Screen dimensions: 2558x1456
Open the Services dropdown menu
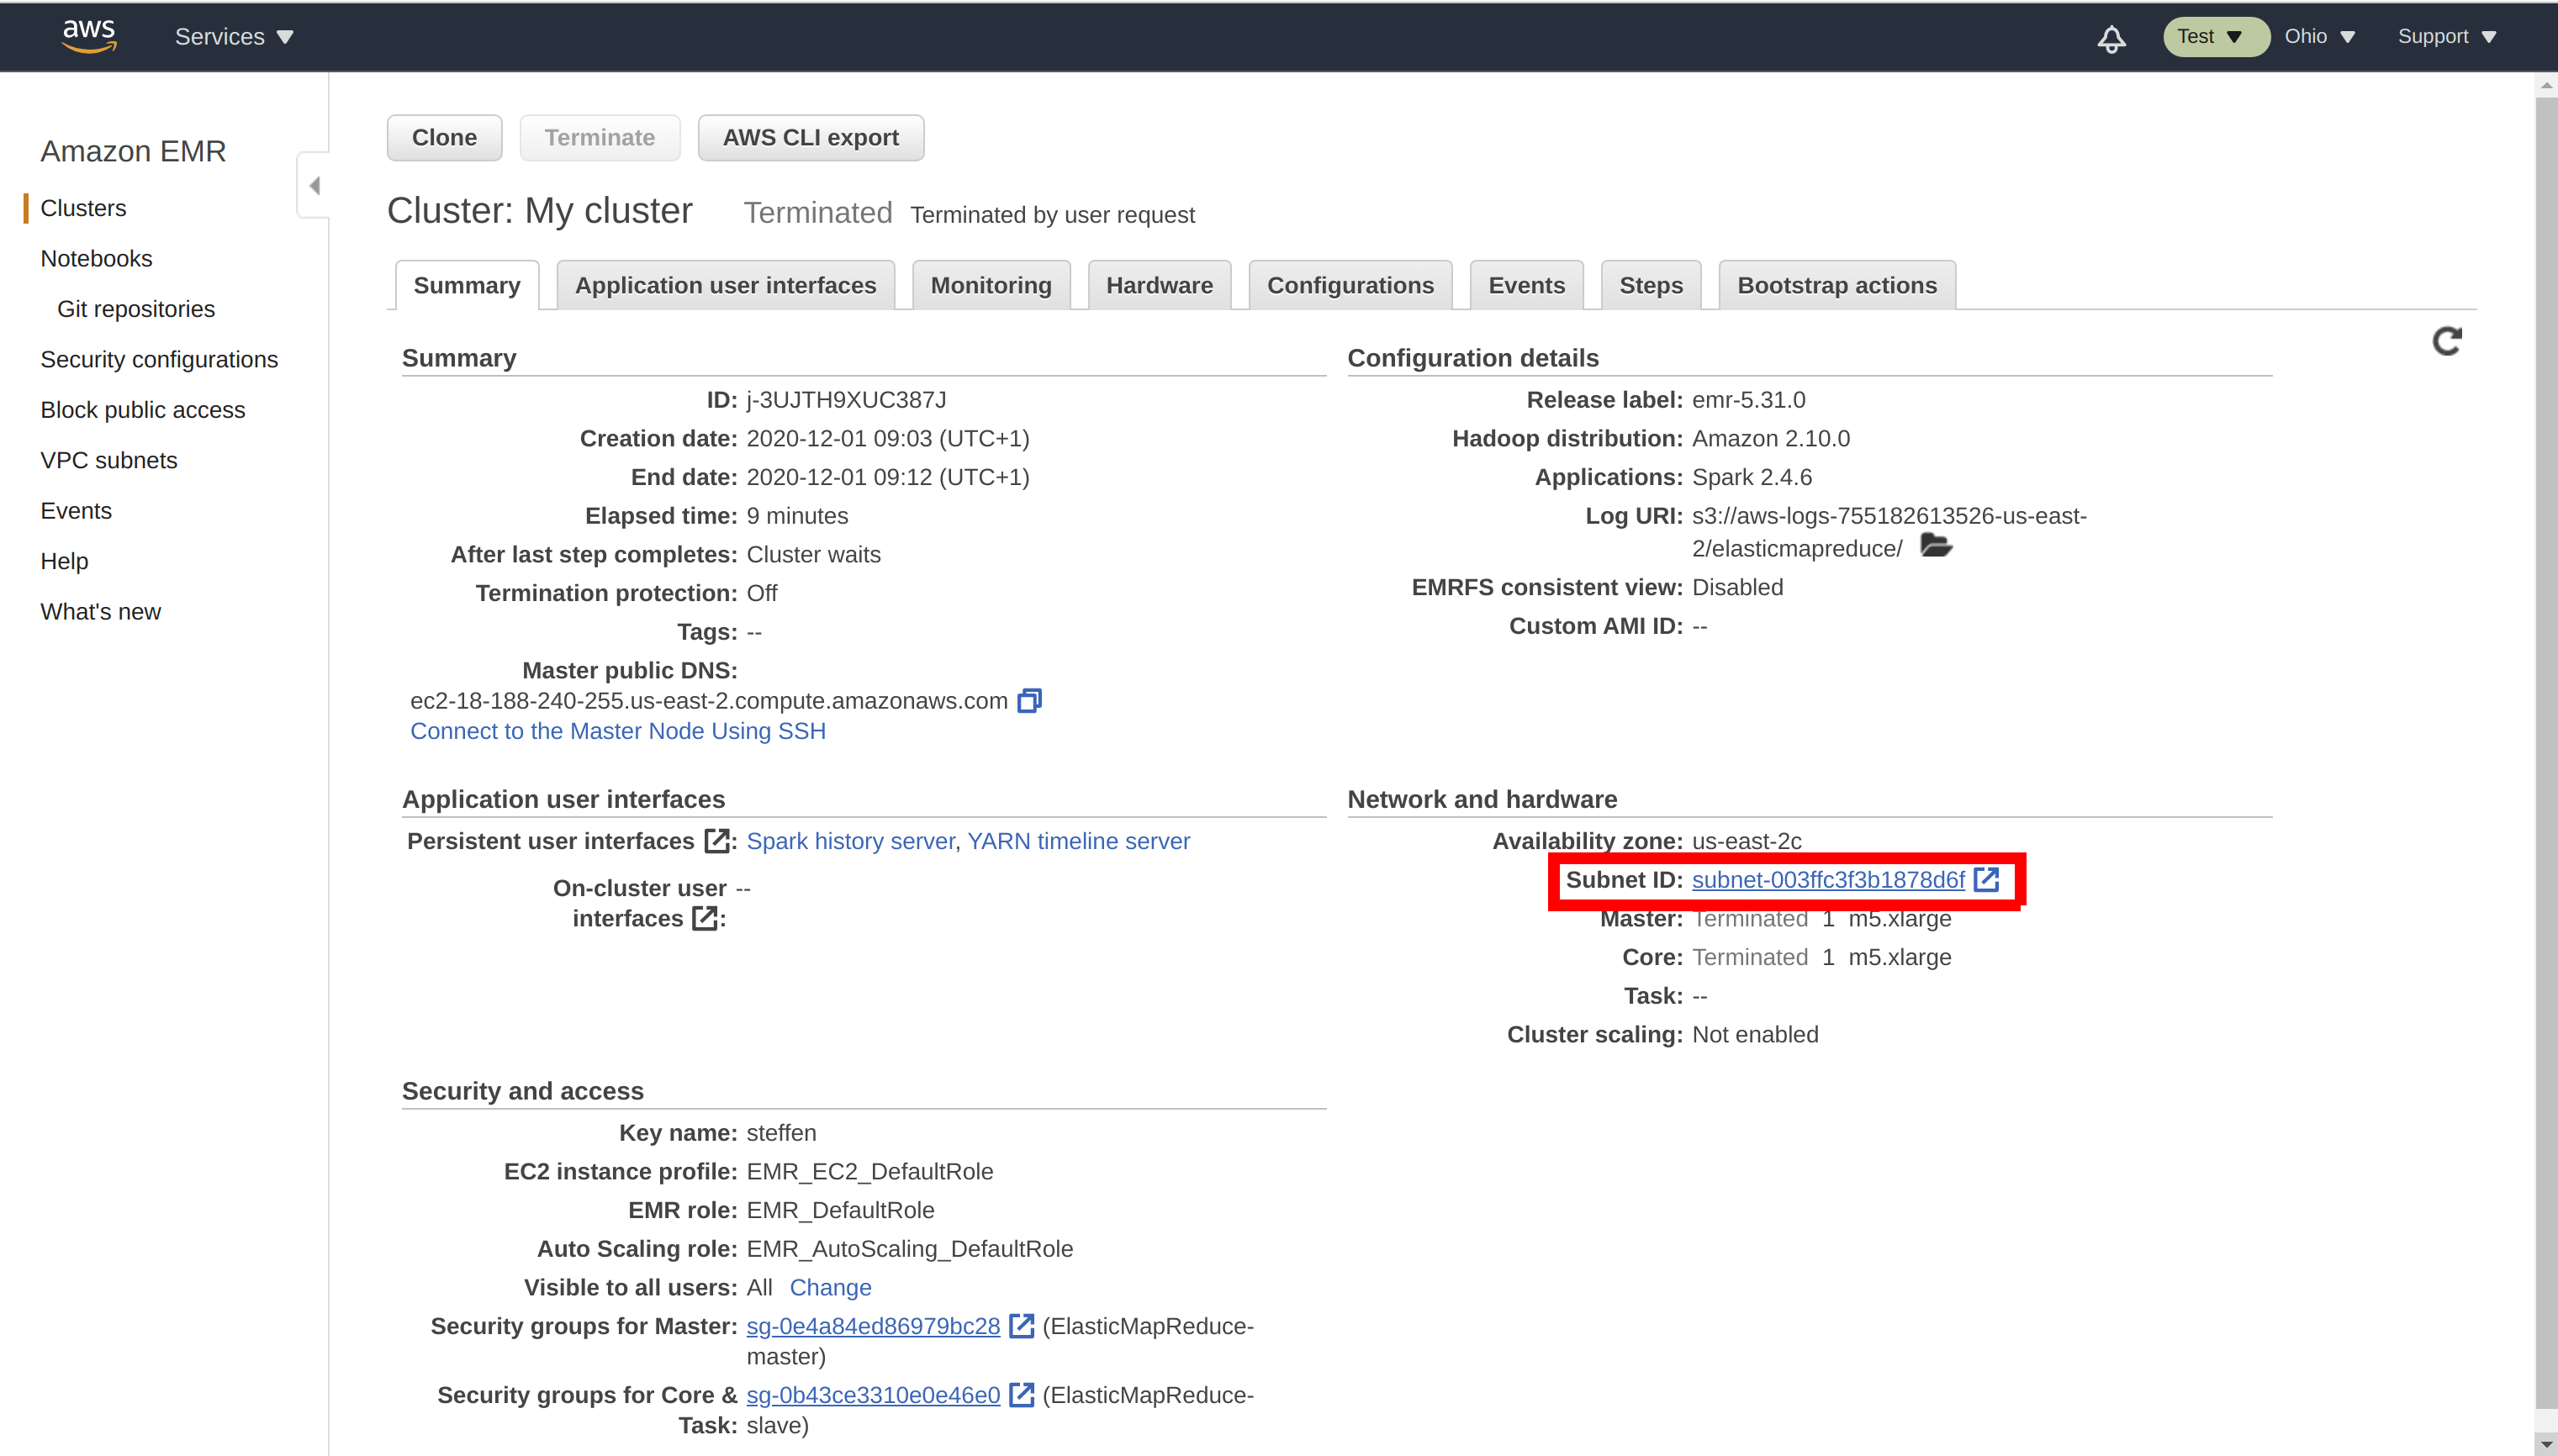click(230, 35)
